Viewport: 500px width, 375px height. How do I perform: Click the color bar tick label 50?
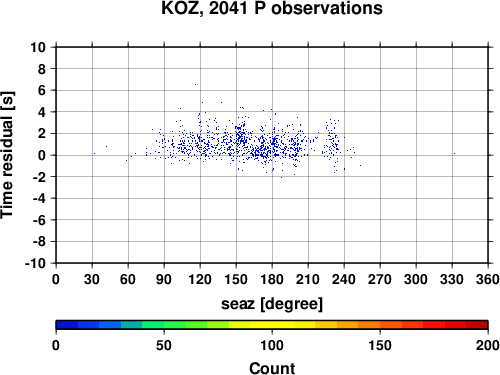tap(164, 345)
